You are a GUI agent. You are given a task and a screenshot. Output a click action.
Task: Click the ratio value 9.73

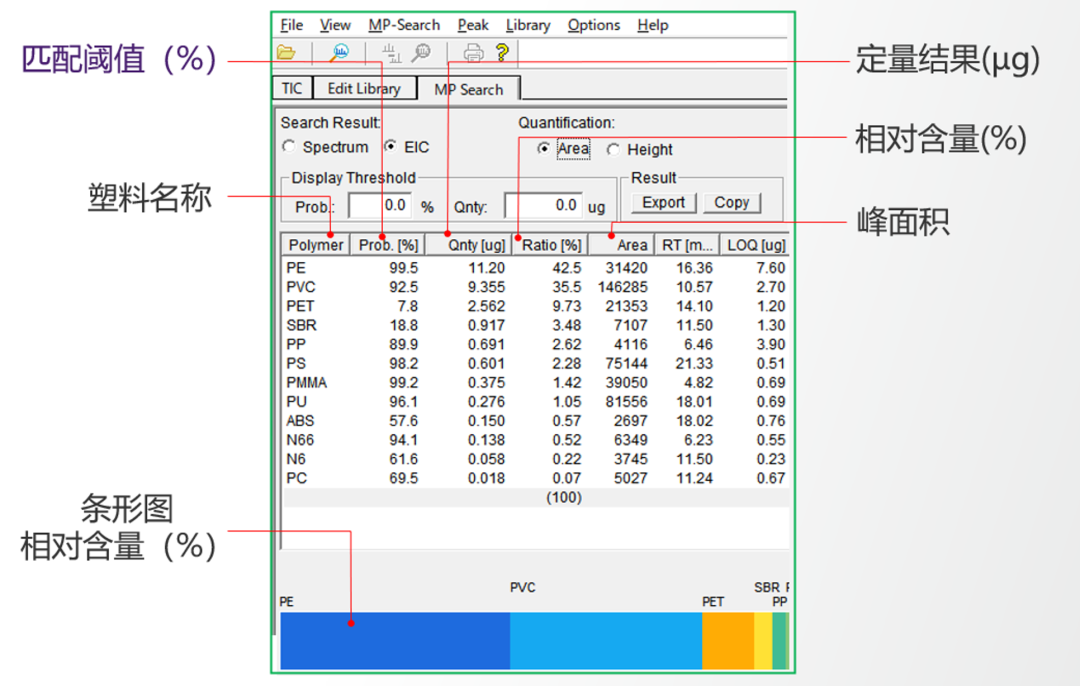(x=566, y=306)
